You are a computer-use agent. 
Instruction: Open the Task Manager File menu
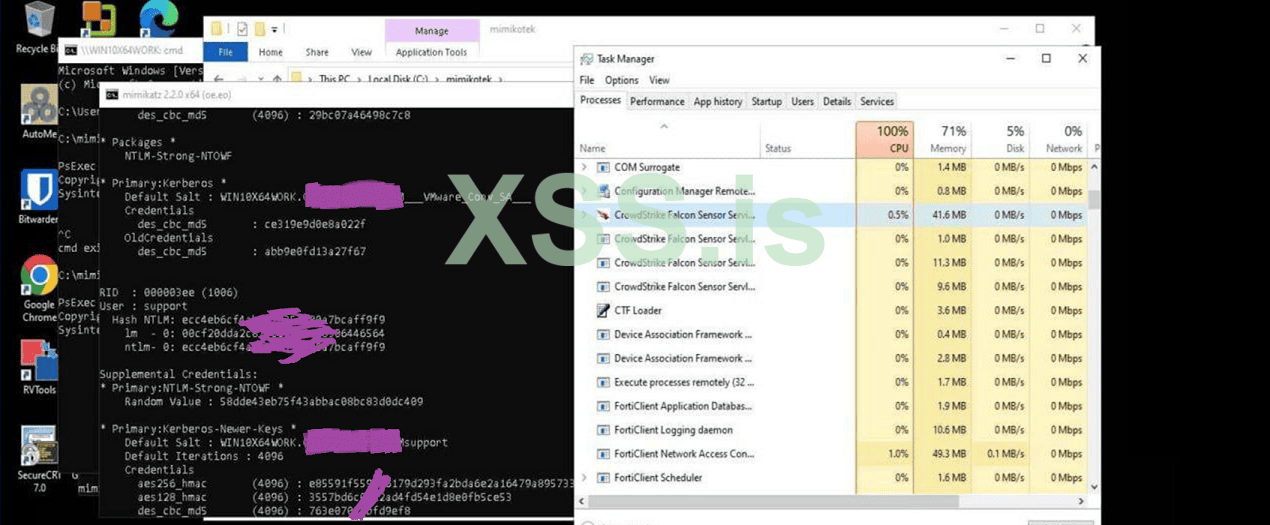point(587,80)
